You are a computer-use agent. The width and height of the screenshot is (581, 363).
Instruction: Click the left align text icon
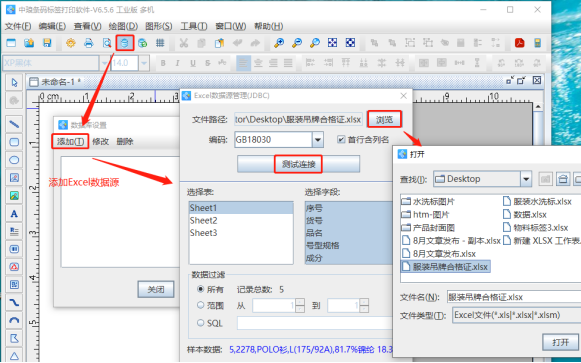tap(243, 63)
